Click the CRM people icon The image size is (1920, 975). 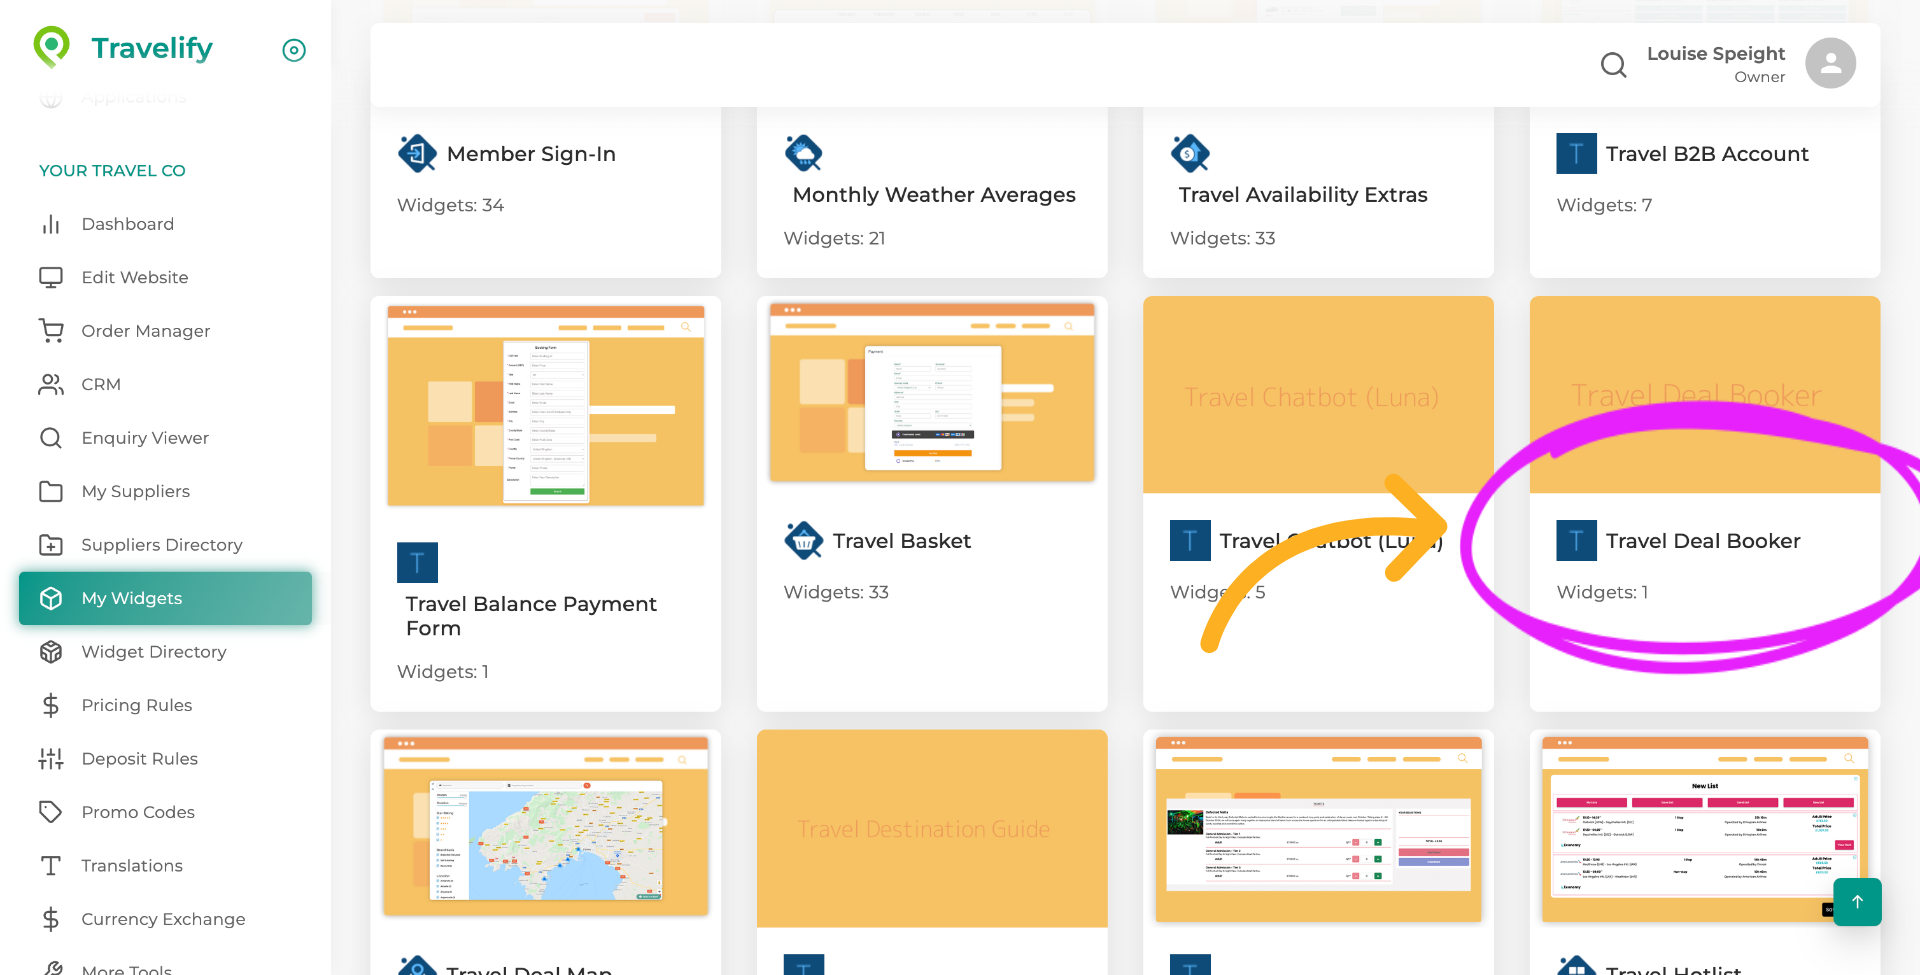pyautogui.click(x=51, y=384)
